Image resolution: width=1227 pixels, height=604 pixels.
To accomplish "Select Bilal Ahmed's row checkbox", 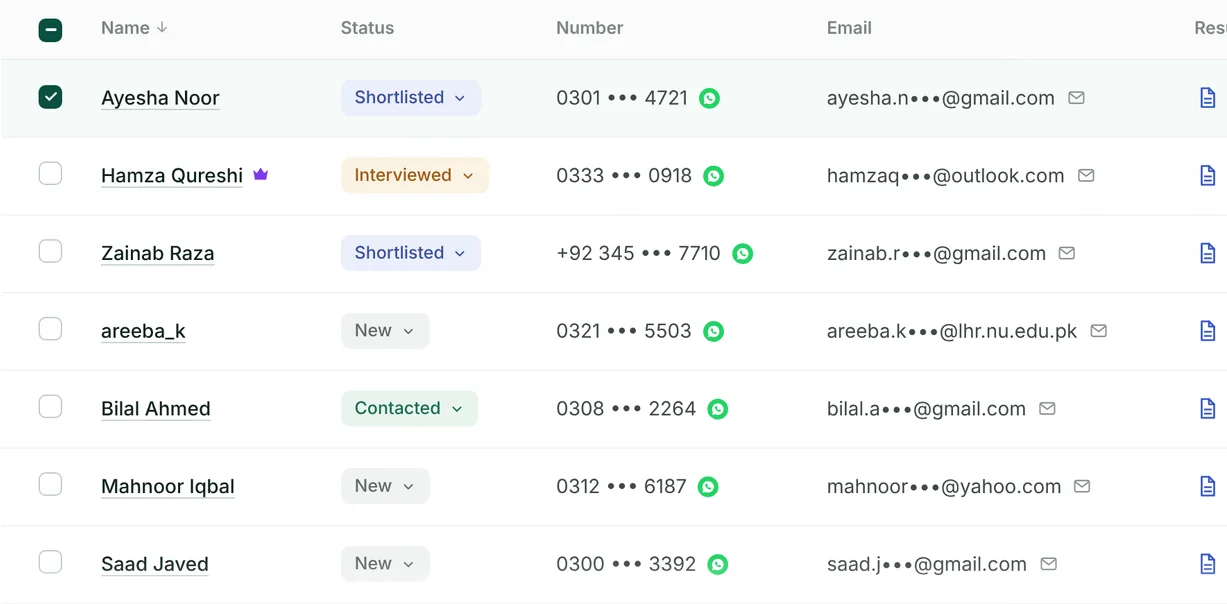I will (x=50, y=407).
